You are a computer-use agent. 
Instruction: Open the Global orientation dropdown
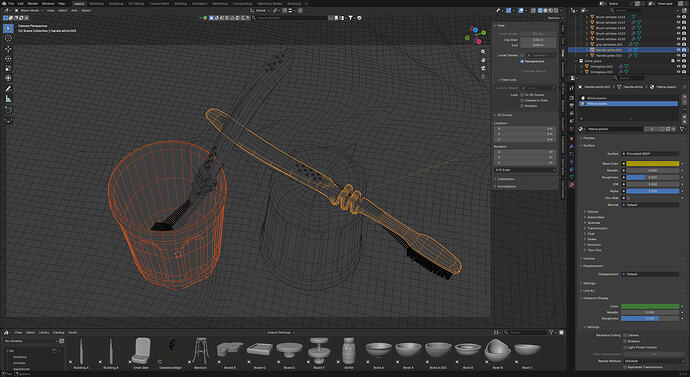(x=261, y=10)
